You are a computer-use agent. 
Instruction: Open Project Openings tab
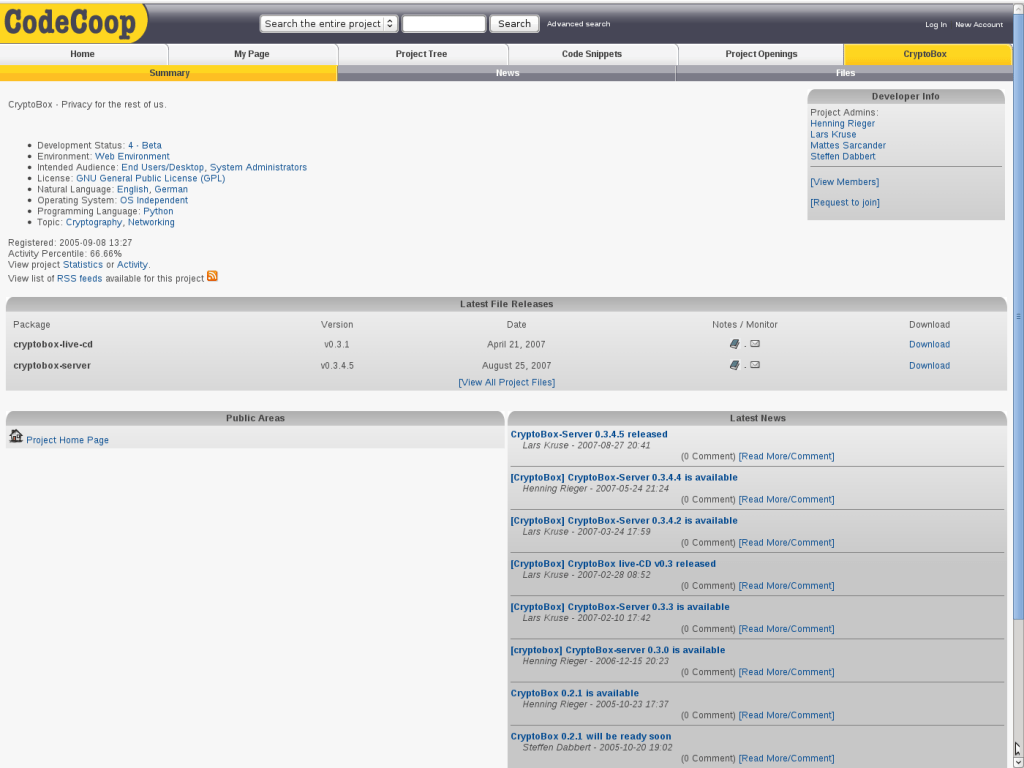coord(761,54)
